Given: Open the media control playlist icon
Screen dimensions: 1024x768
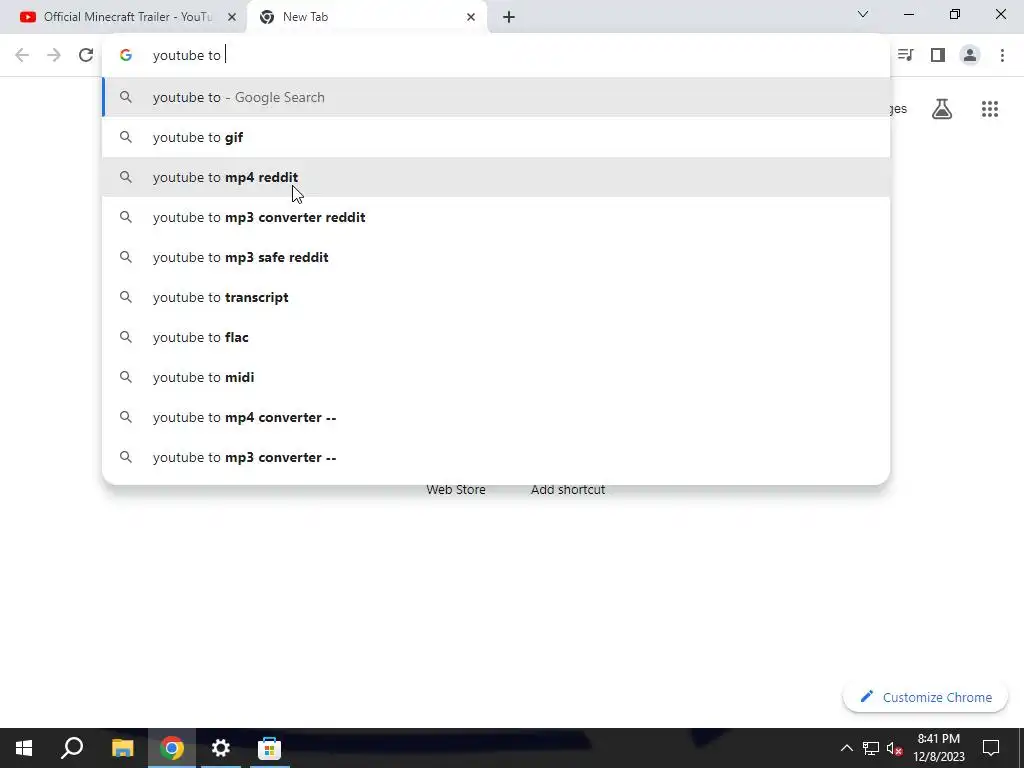Looking at the screenshot, I should coord(905,55).
